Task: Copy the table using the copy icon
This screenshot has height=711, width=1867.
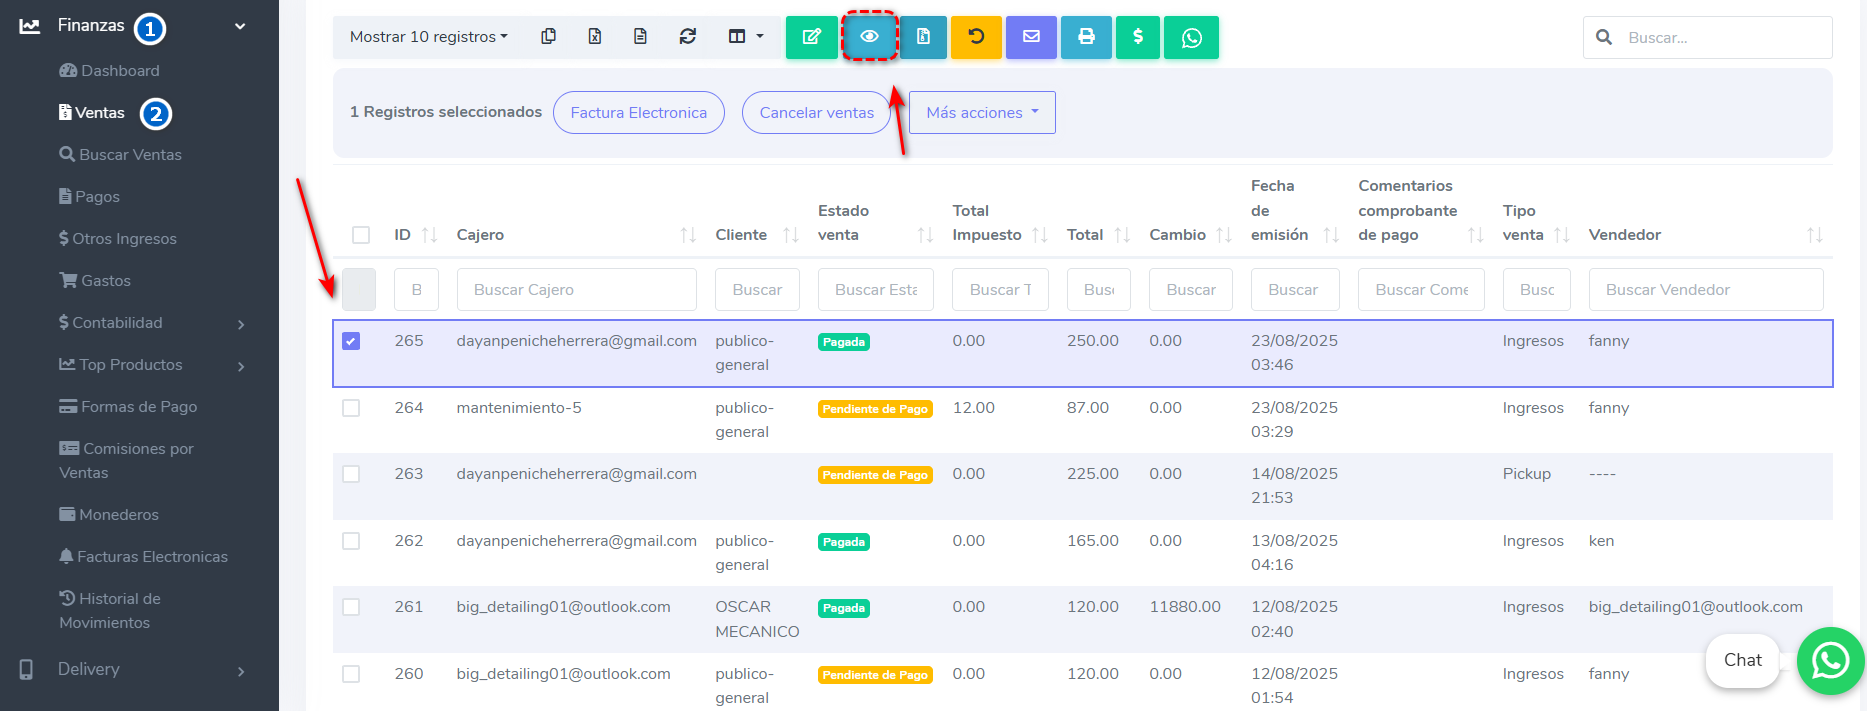Action: pos(548,37)
